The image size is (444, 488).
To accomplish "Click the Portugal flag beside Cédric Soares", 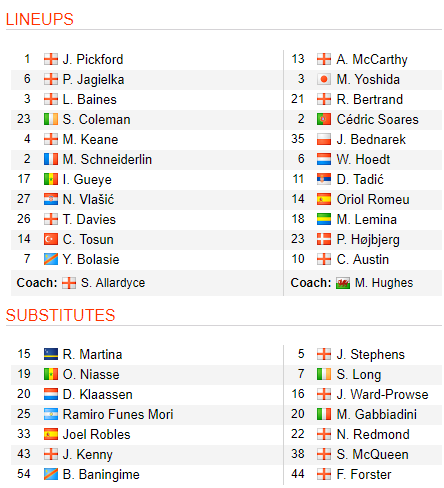I will click(324, 119).
